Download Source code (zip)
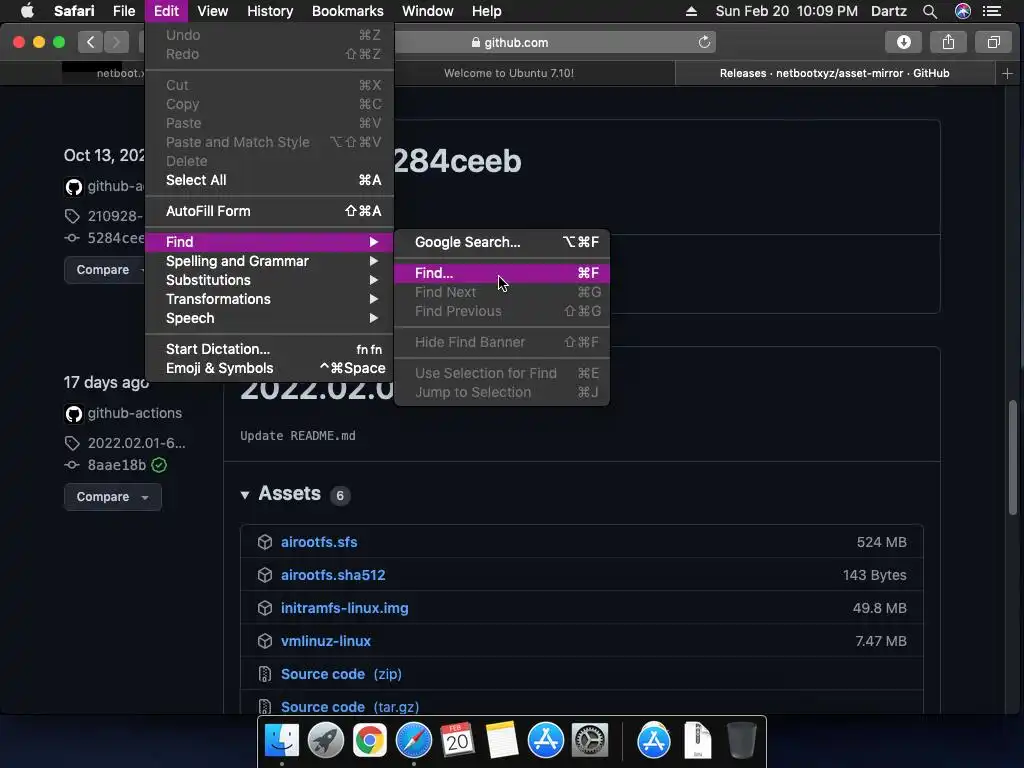This screenshot has width=1024, height=768. coord(341,674)
